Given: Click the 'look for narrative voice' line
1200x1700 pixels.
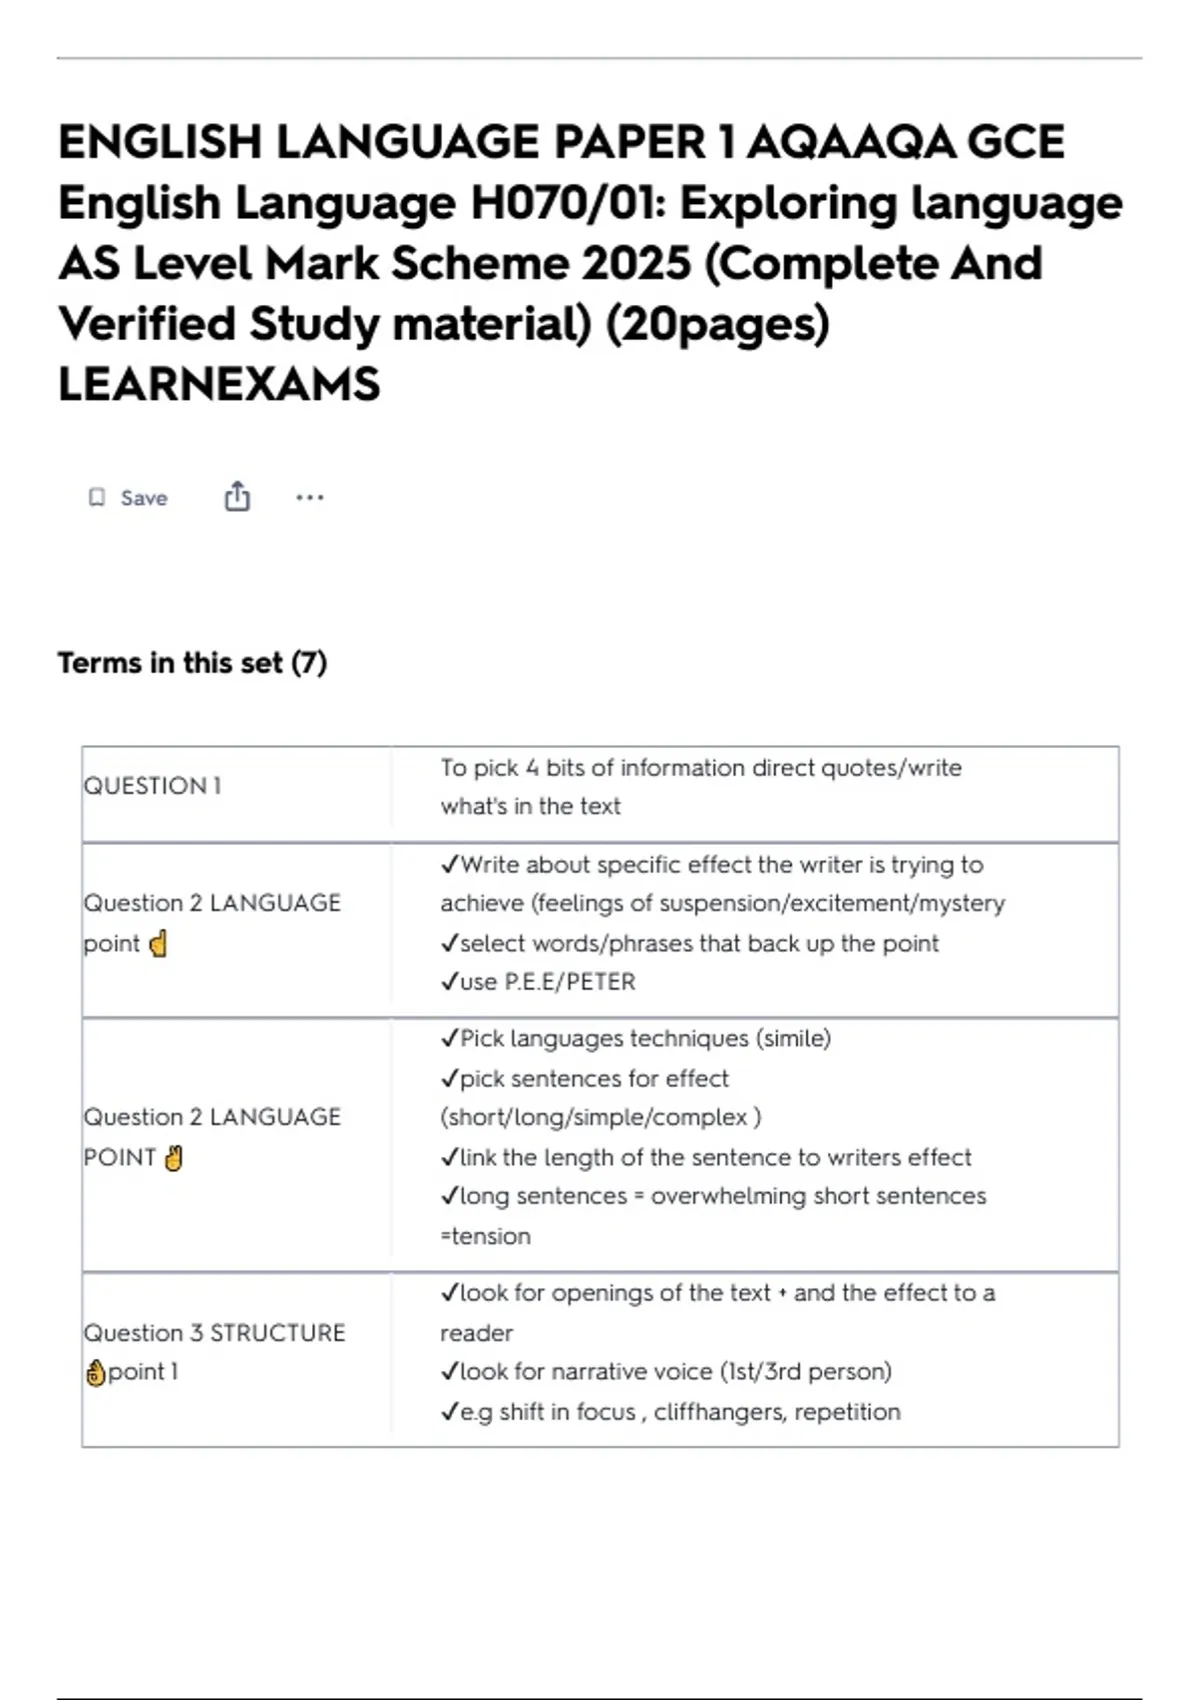Looking at the screenshot, I should [674, 1371].
